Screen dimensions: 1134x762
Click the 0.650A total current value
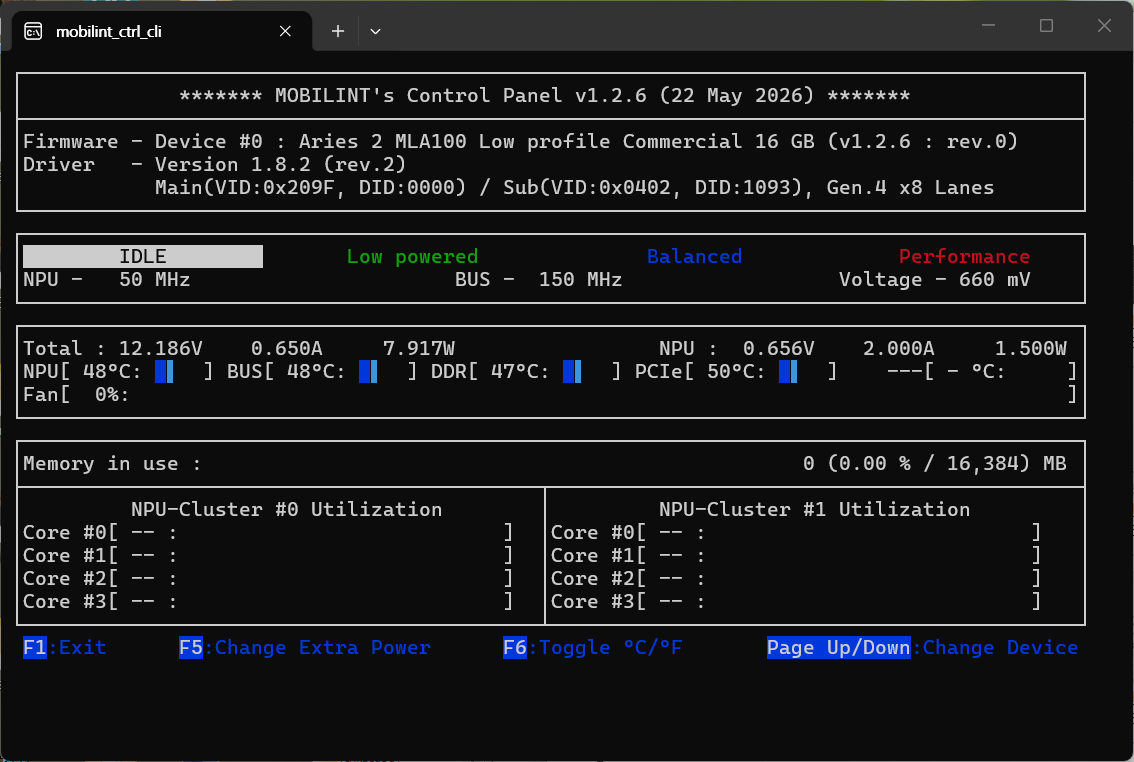[x=286, y=348]
